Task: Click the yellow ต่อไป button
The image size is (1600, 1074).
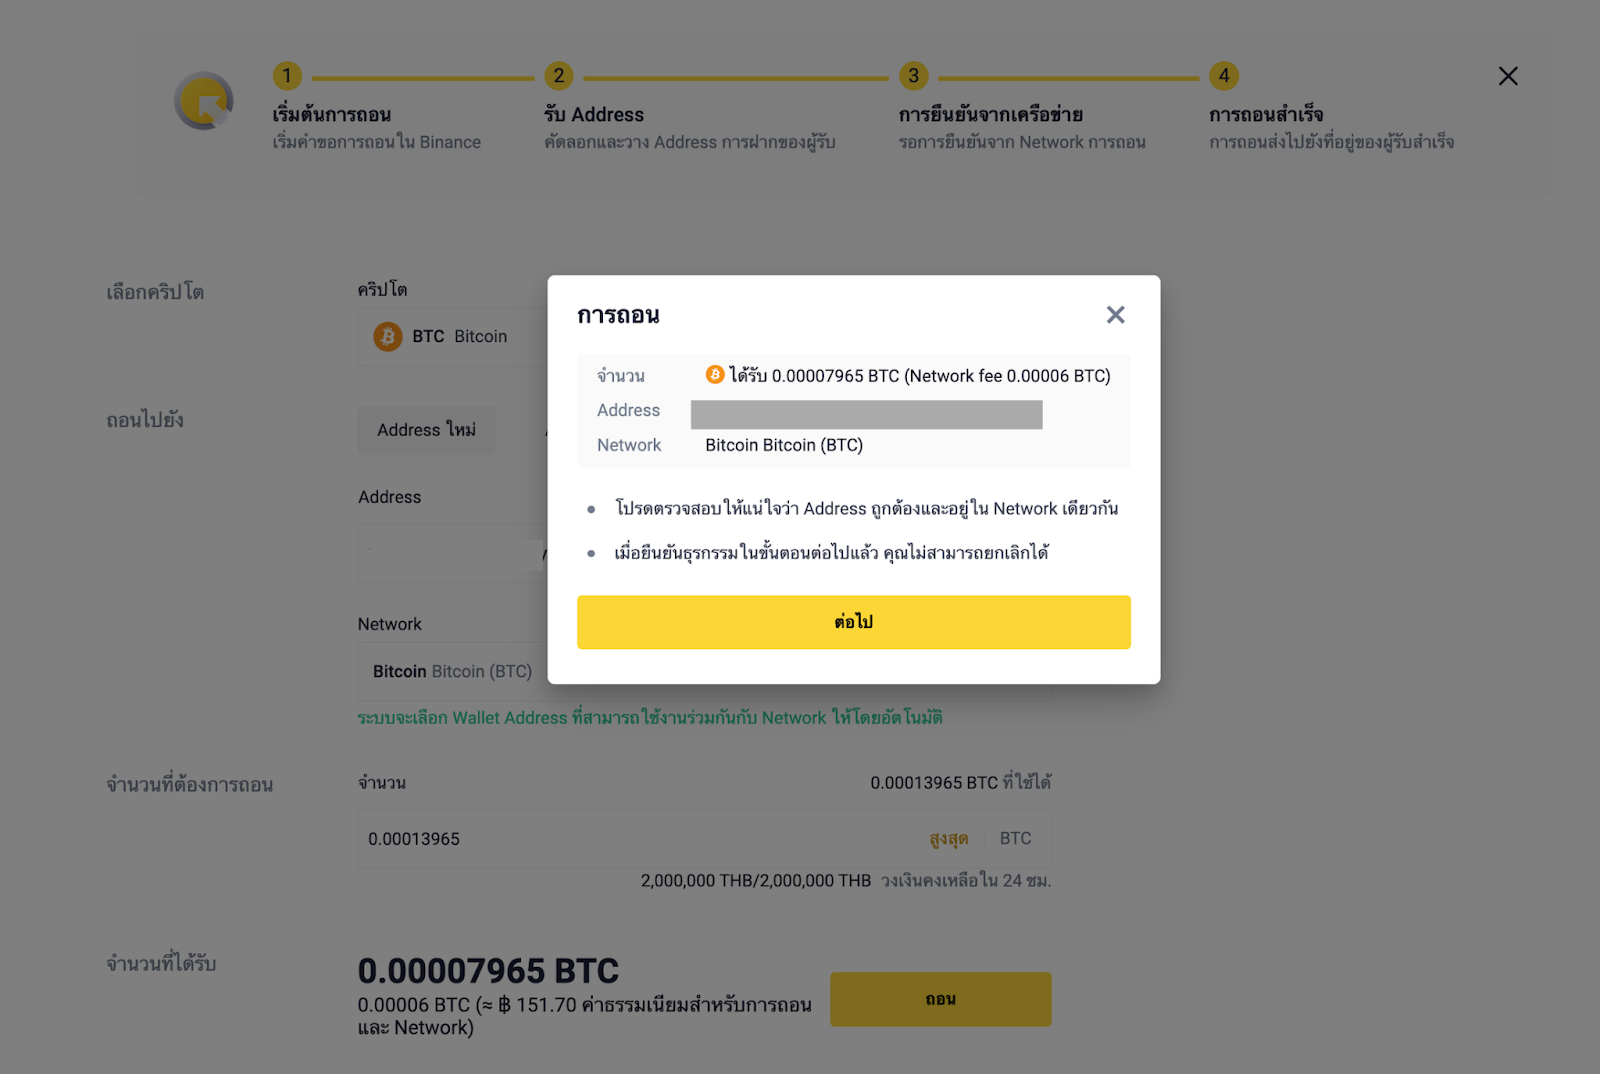Action: tap(853, 622)
